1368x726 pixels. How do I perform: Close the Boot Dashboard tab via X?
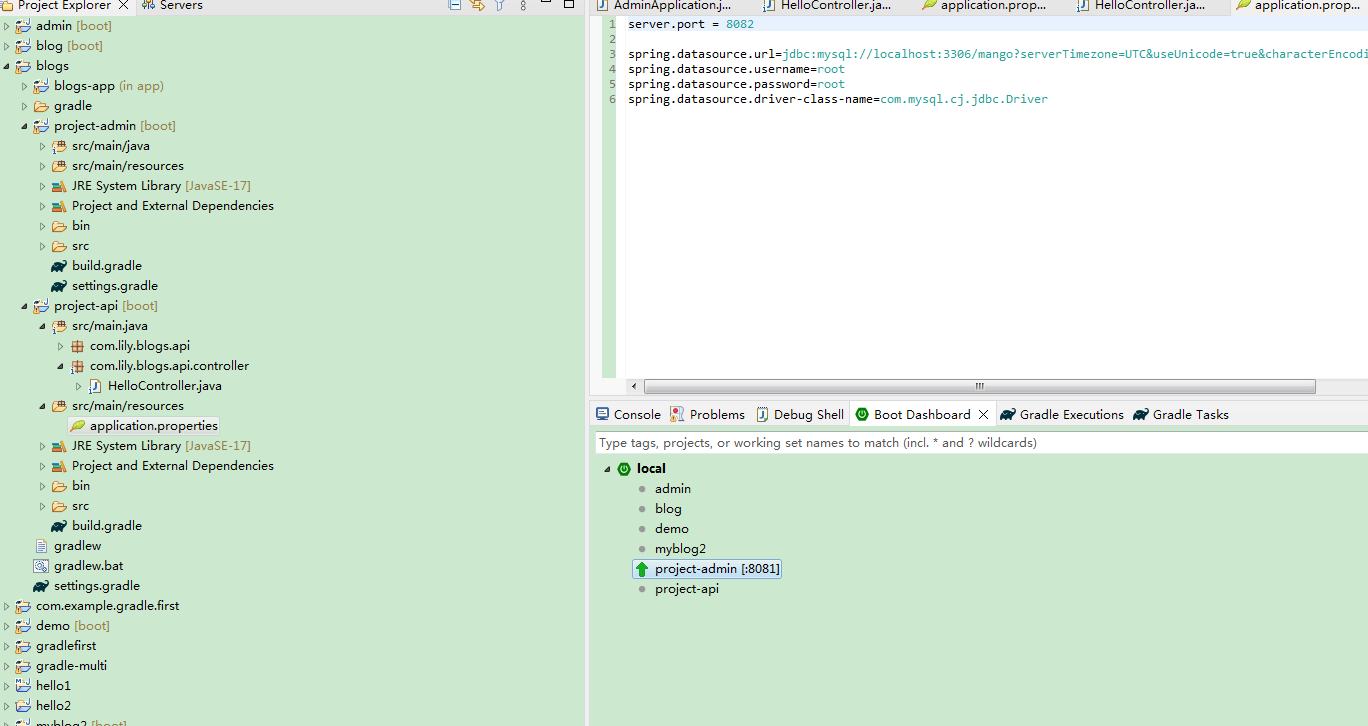click(x=983, y=414)
